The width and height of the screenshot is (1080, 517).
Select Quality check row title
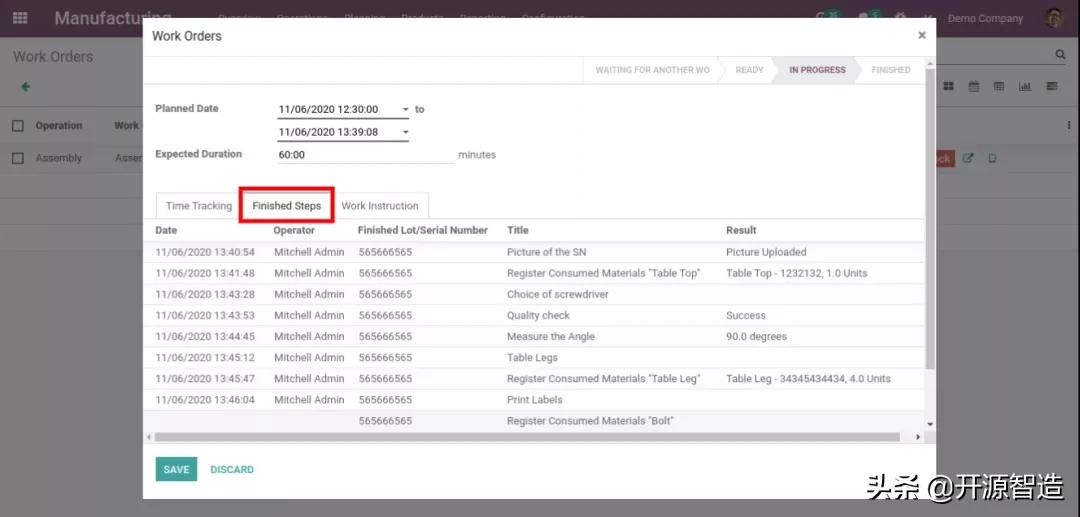(539, 315)
